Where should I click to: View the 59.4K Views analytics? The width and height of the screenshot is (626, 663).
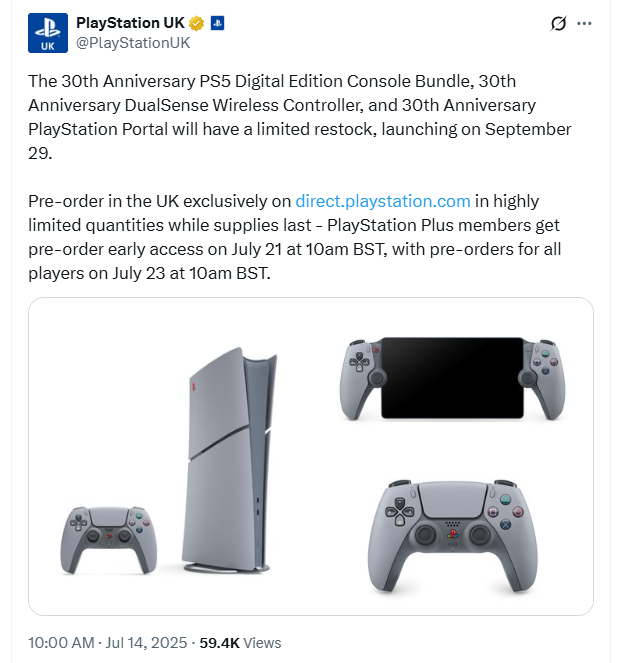(x=240, y=643)
